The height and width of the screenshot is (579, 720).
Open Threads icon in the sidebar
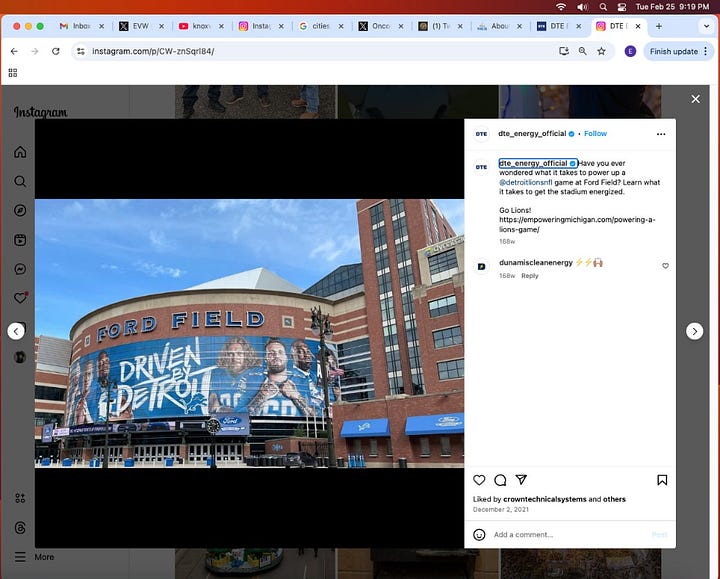[x=20, y=528]
